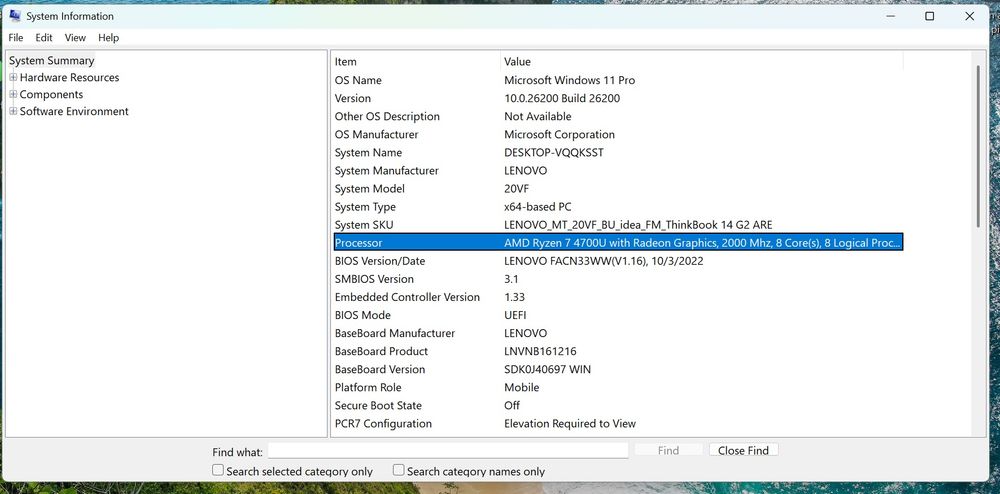
Task: Click the System Information title bar icon
Action: [x=15, y=16]
